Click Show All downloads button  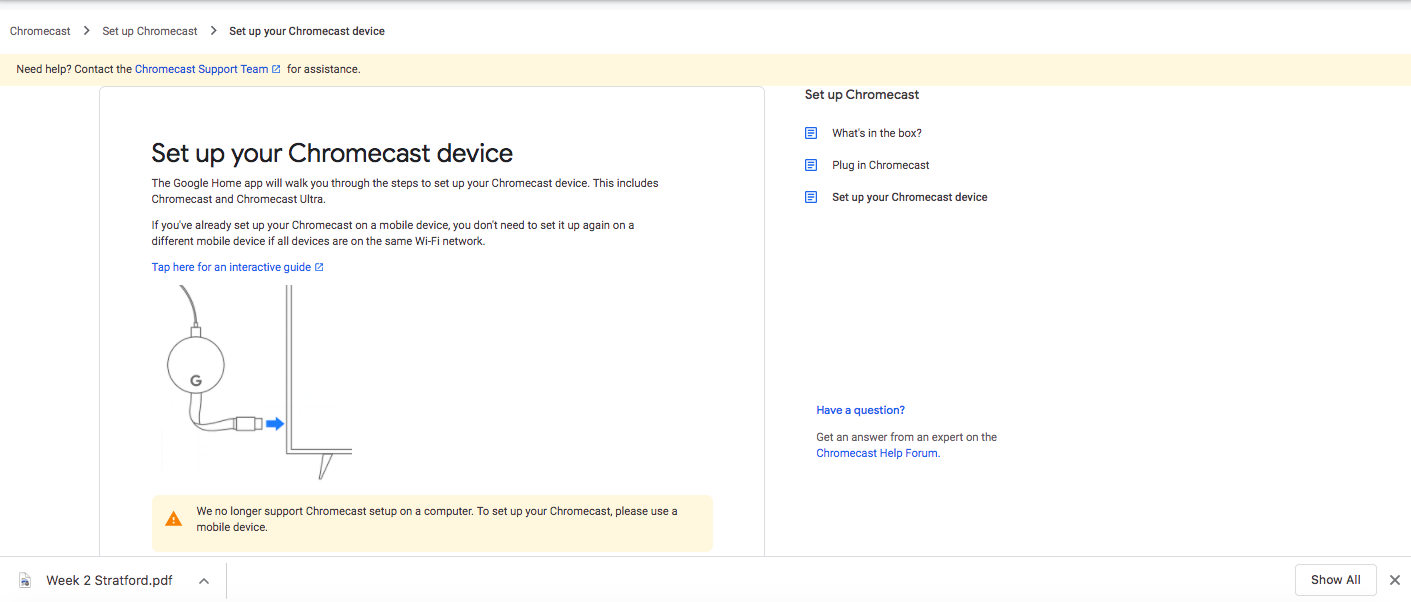click(1336, 580)
